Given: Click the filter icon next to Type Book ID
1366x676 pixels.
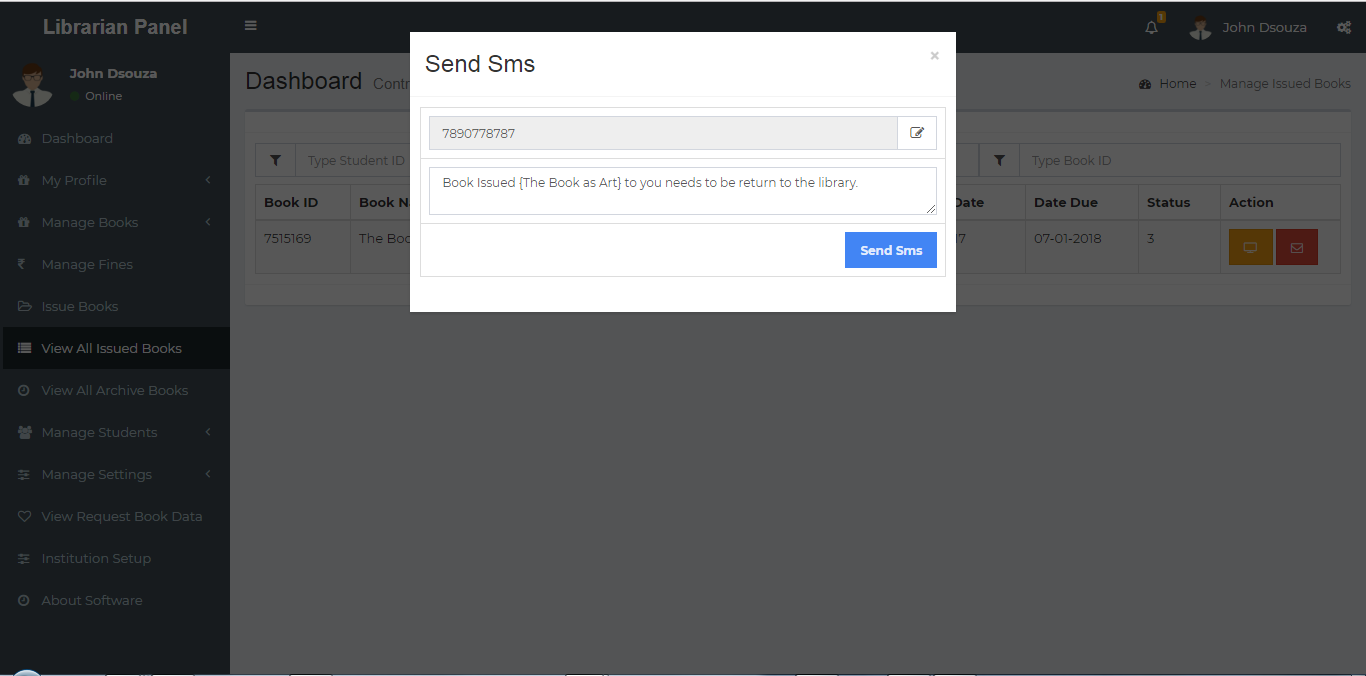Looking at the screenshot, I should click(999, 160).
